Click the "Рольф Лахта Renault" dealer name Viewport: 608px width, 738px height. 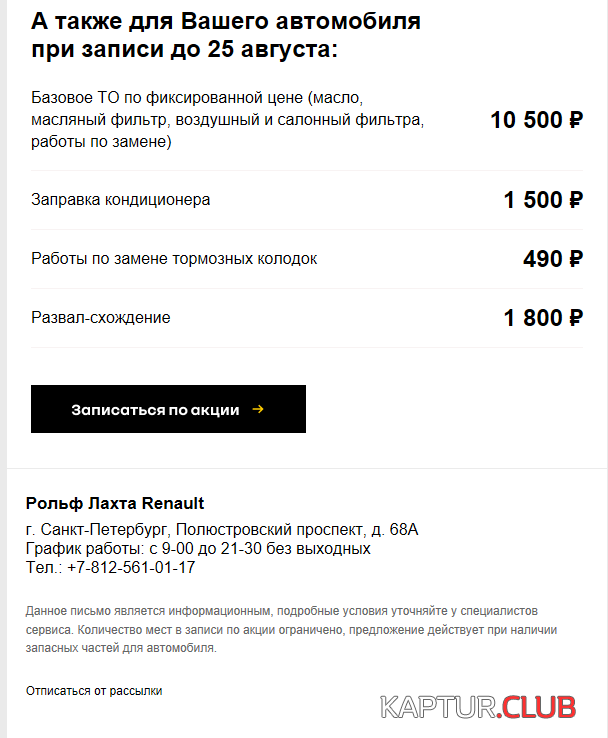pos(115,503)
